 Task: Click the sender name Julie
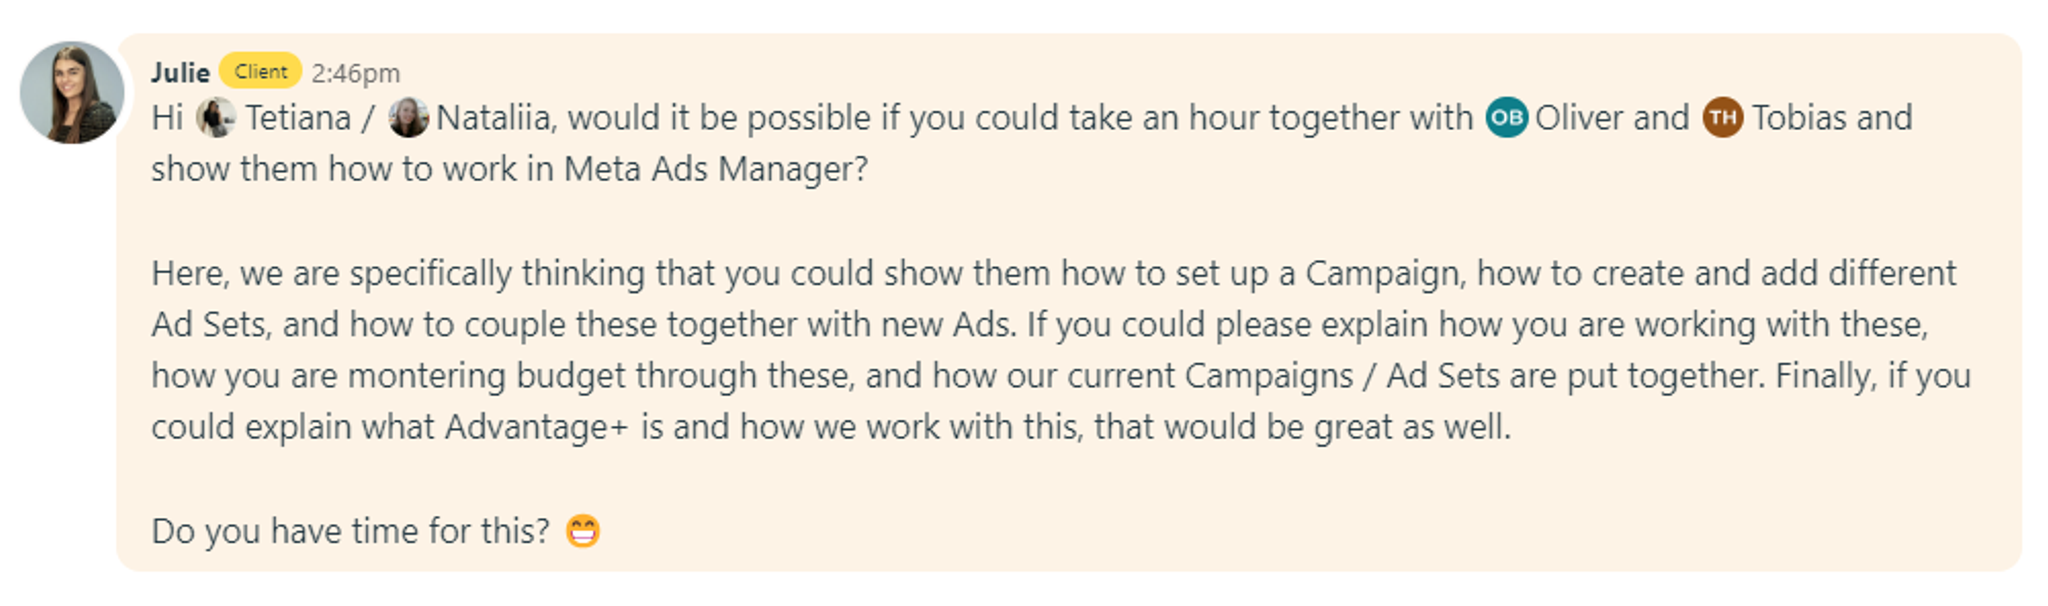180,73
